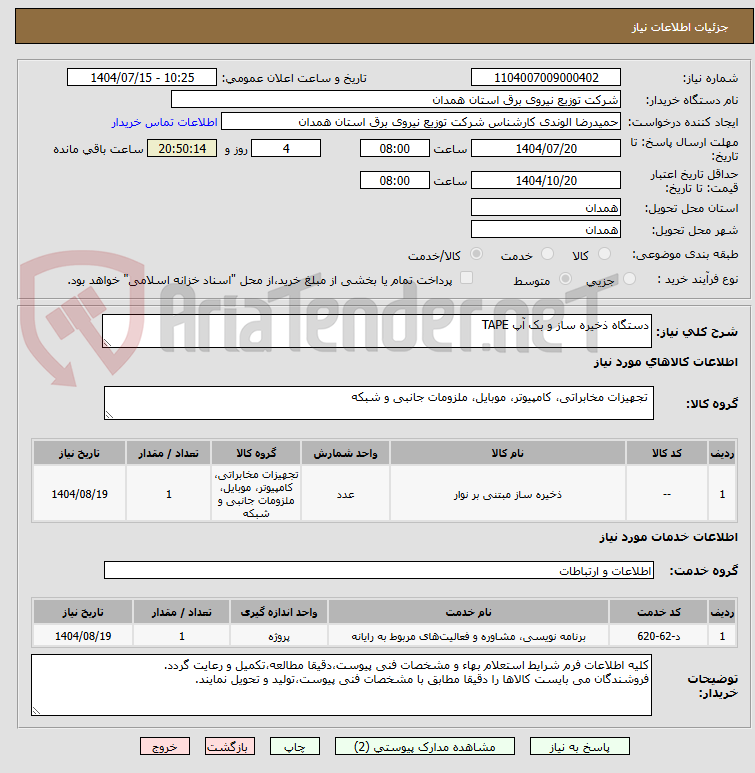Click the response deadline time 08:00 field
This screenshot has width=755, height=773.
(x=395, y=148)
